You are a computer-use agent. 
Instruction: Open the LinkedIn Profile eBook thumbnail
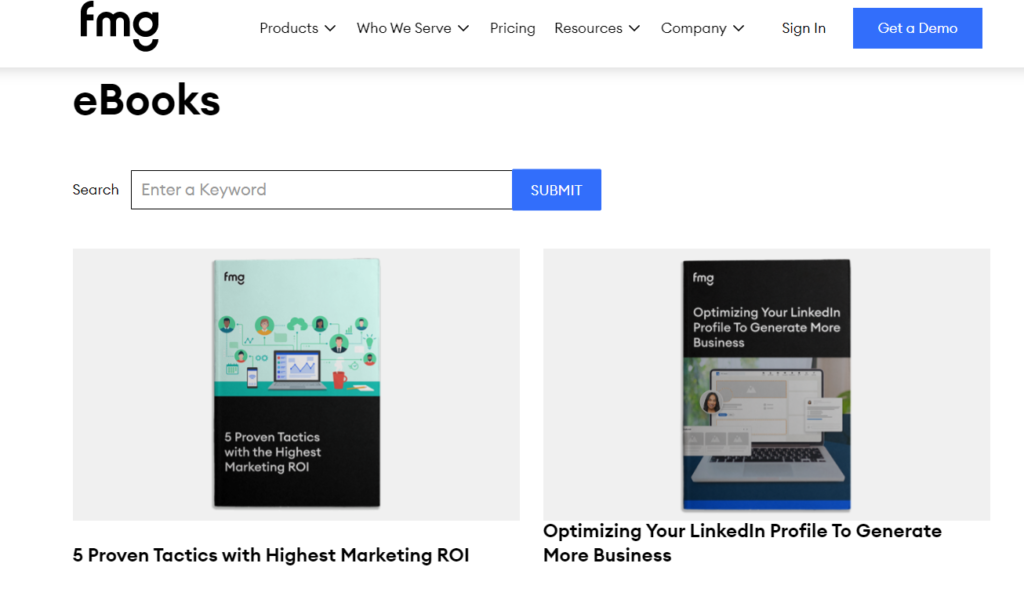(765, 384)
